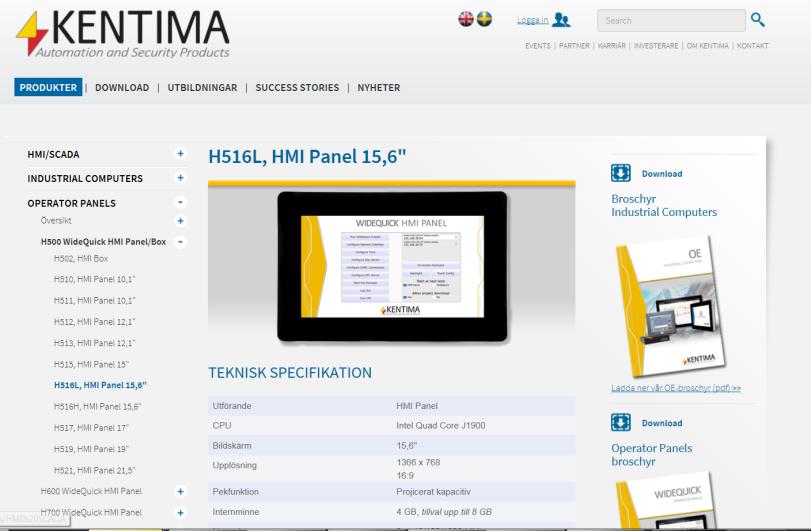
Task: Select the PRODUKTER menu tab
Action: click(48, 87)
